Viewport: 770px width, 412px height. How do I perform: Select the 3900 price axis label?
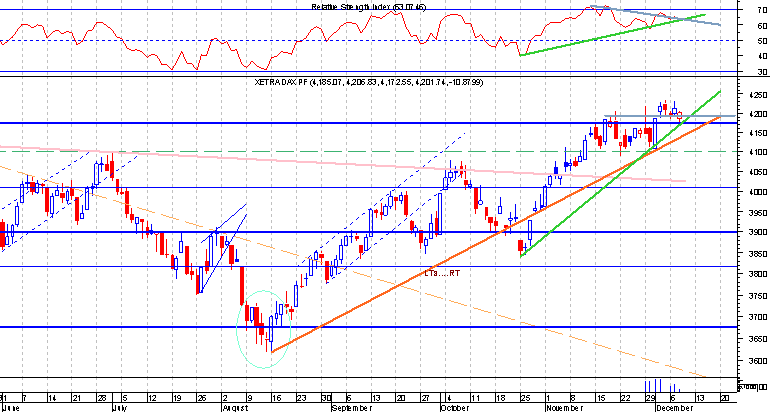point(759,233)
